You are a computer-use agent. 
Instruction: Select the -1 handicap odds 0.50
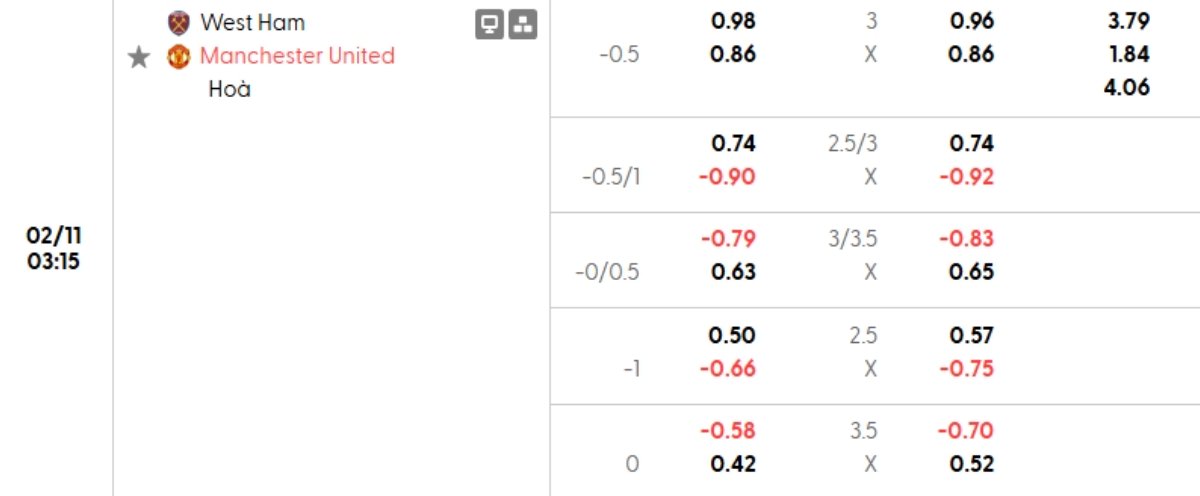coord(733,335)
